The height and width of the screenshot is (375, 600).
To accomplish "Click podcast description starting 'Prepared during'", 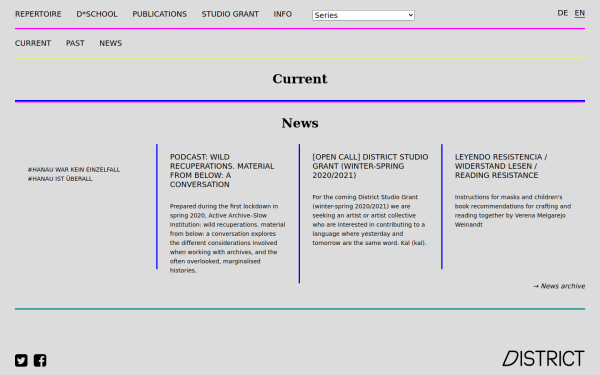I will click(227, 238).
